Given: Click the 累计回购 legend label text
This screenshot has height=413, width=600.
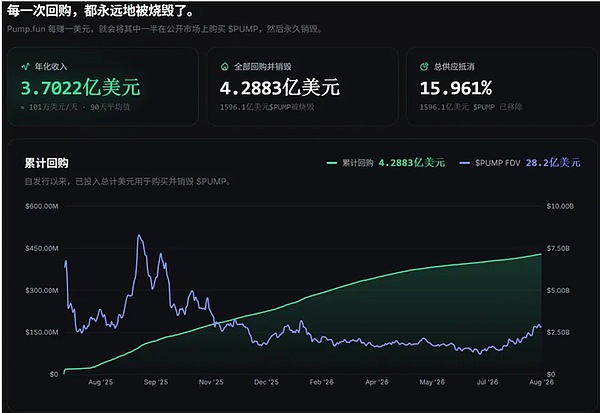Looking at the screenshot, I should (x=357, y=163).
